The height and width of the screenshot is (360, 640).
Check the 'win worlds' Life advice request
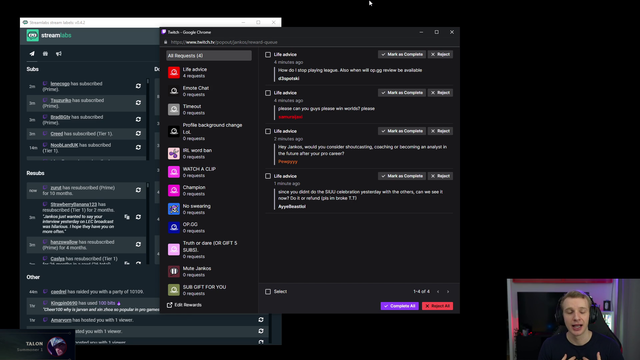(268, 93)
